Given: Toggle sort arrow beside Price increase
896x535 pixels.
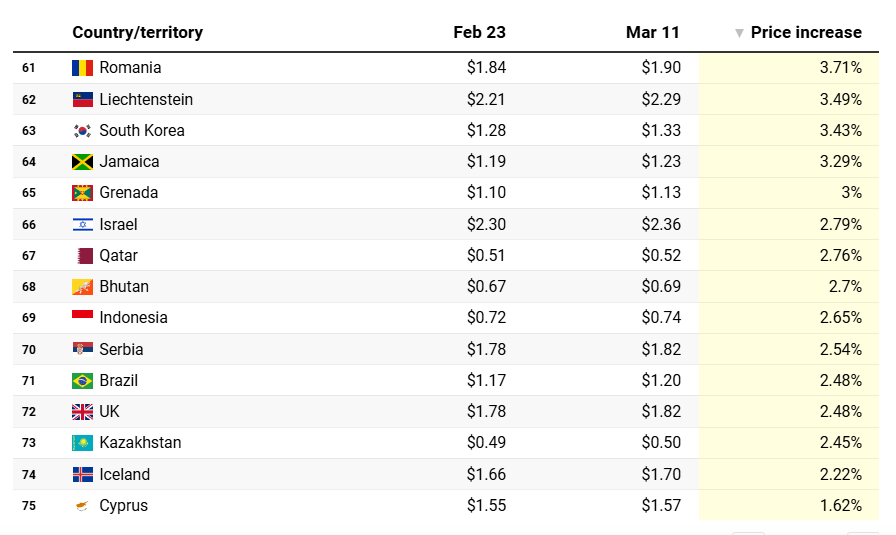Looking at the screenshot, I should (x=739, y=33).
